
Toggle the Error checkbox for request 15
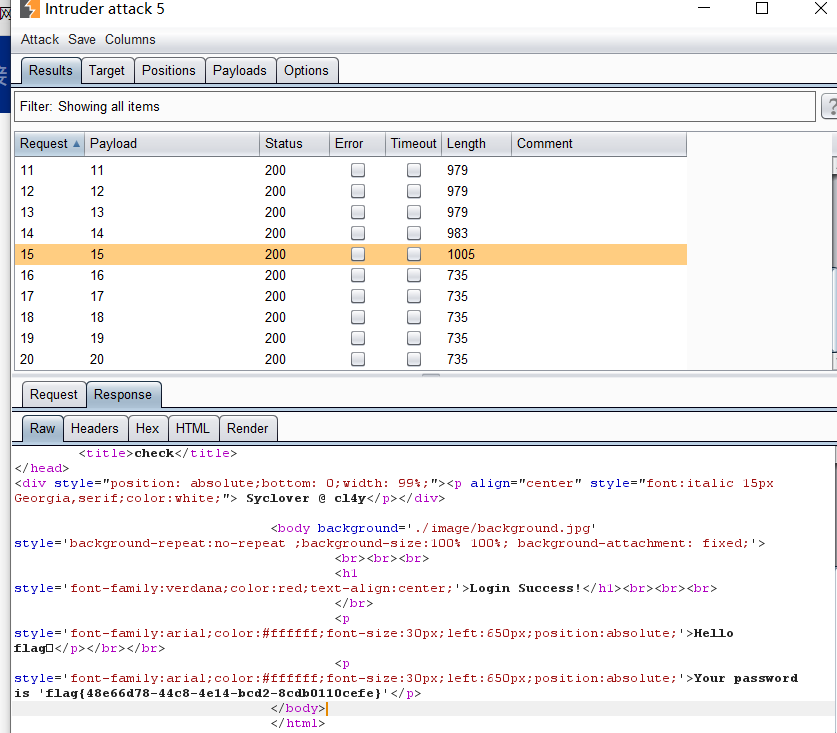coord(357,254)
